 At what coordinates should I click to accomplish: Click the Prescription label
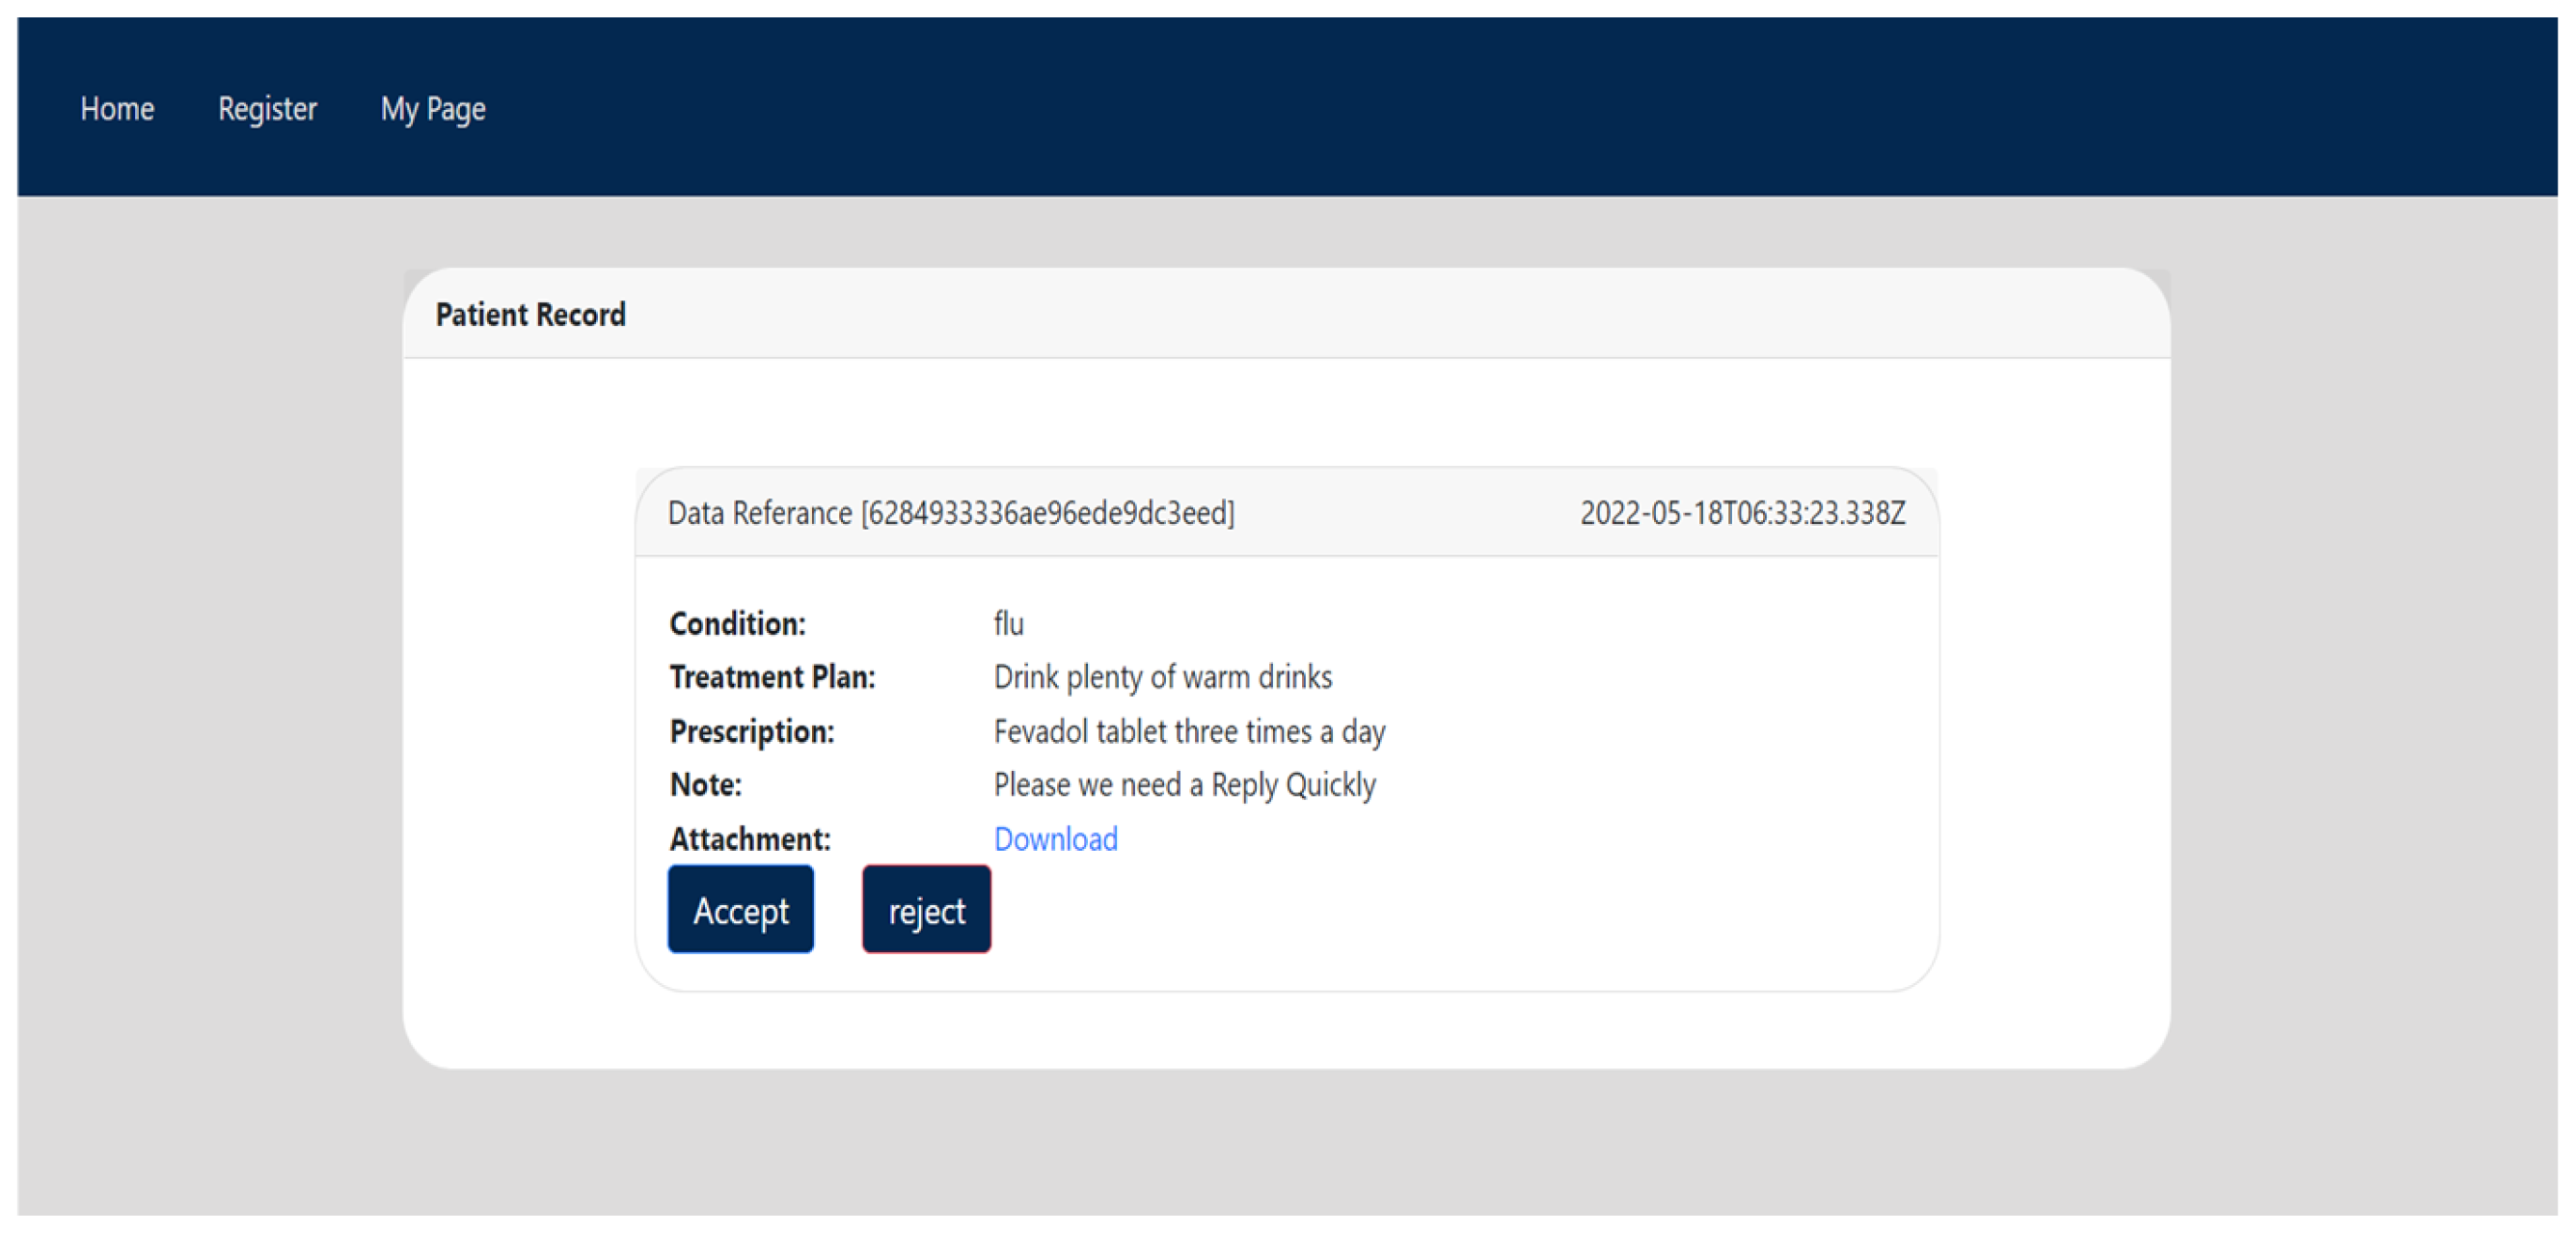pyautogui.click(x=751, y=731)
